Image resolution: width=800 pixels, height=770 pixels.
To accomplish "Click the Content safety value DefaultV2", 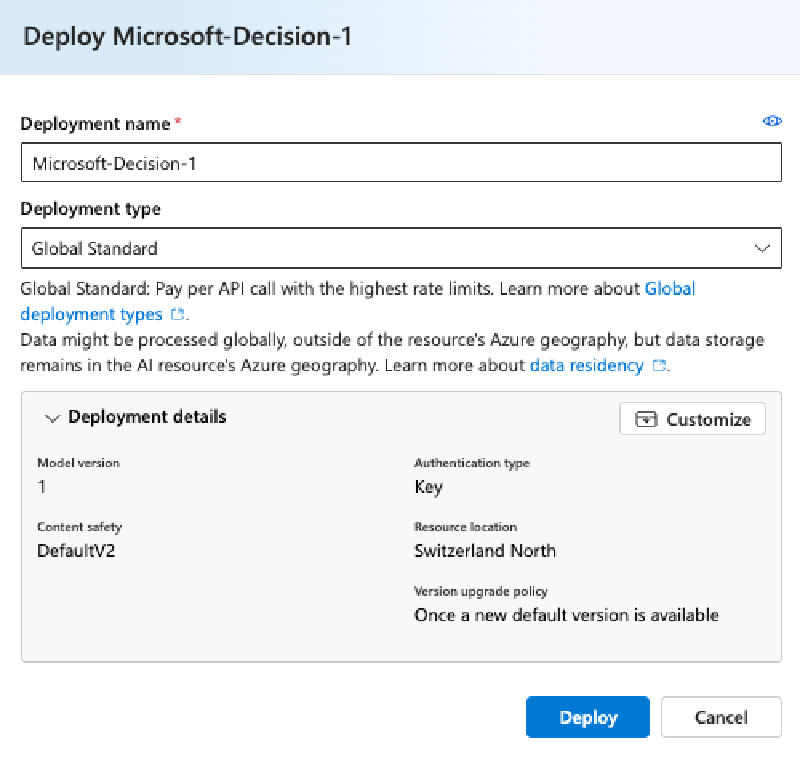I will click(76, 551).
